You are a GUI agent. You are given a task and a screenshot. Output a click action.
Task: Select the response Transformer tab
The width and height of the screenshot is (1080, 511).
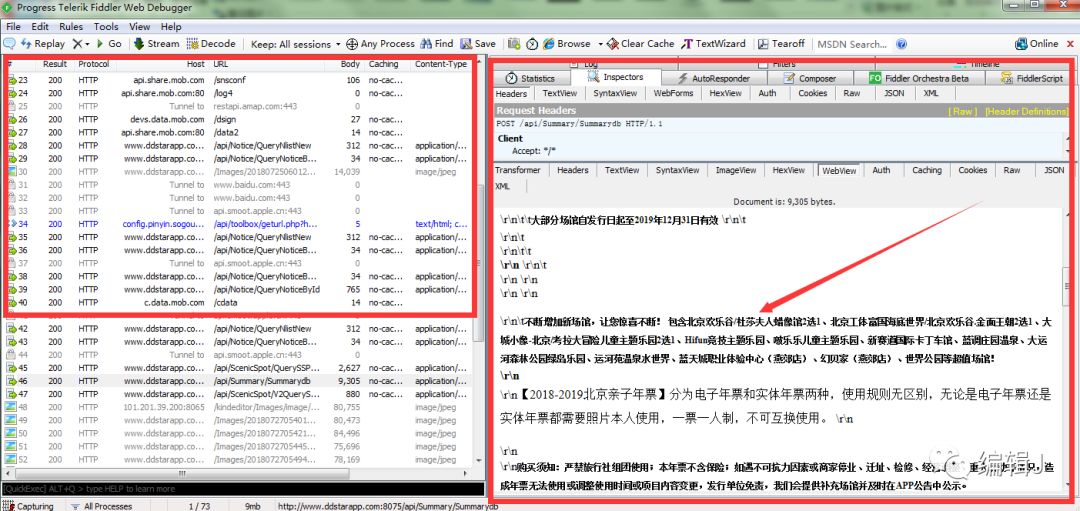pos(518,170)
